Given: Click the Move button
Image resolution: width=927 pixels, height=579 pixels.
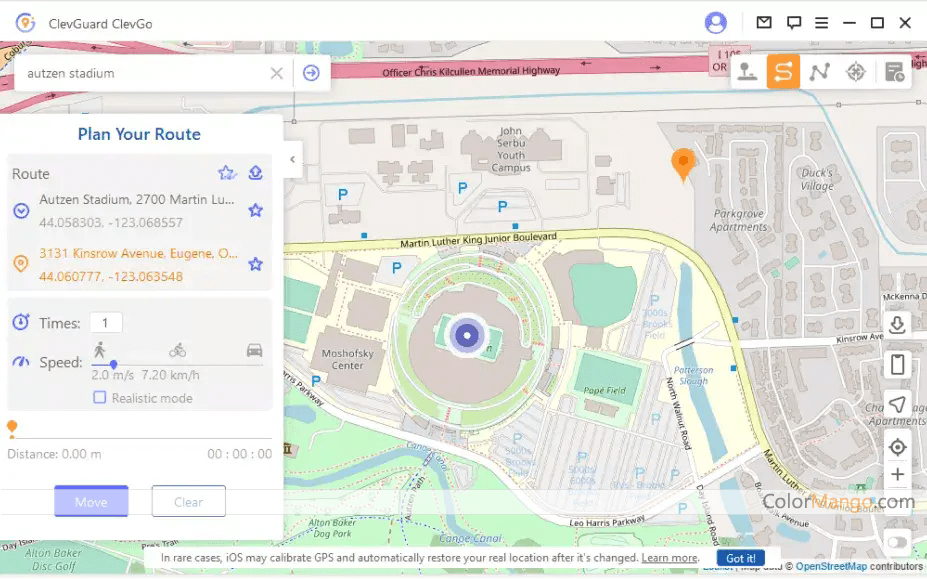Looking at the screenshot, I should 91,502.
